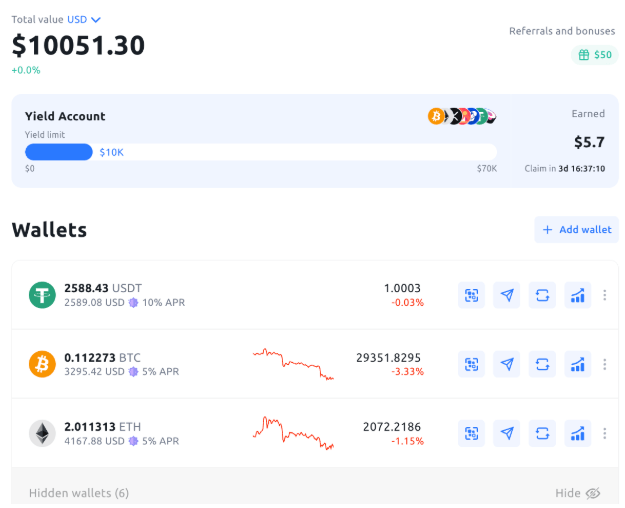The width and height of the screenshot is (625, 508).
Task: Click the send icon in BTC row
Action: coord(507,364)
